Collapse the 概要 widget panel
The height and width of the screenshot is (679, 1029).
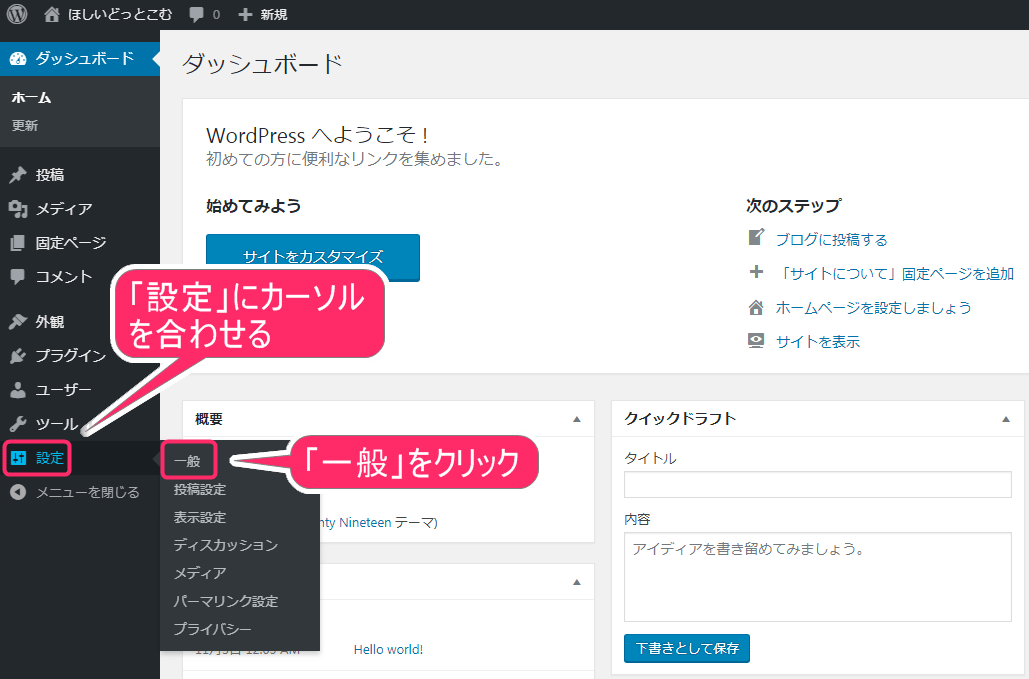point(576,419)
